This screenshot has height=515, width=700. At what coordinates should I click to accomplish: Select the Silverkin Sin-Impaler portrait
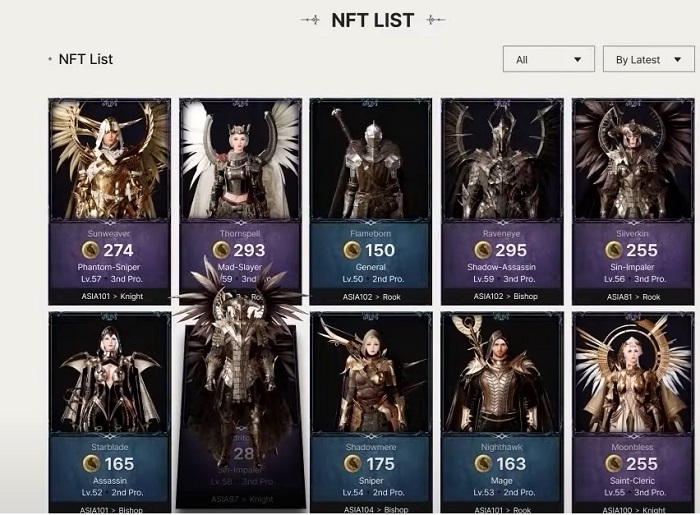point(632,160)
